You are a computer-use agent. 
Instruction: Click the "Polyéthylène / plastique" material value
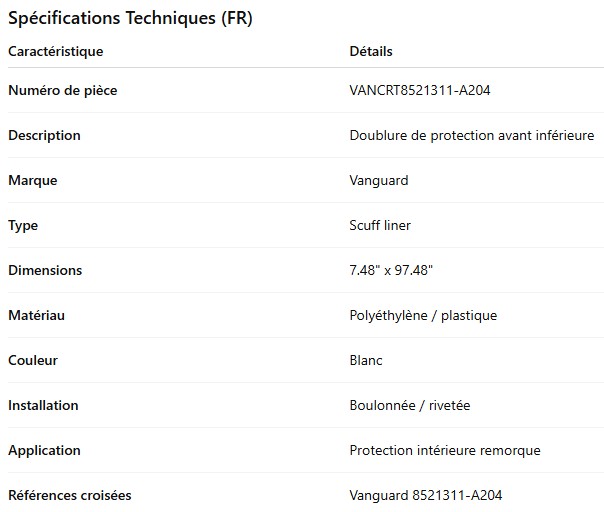tap(423, 316)
